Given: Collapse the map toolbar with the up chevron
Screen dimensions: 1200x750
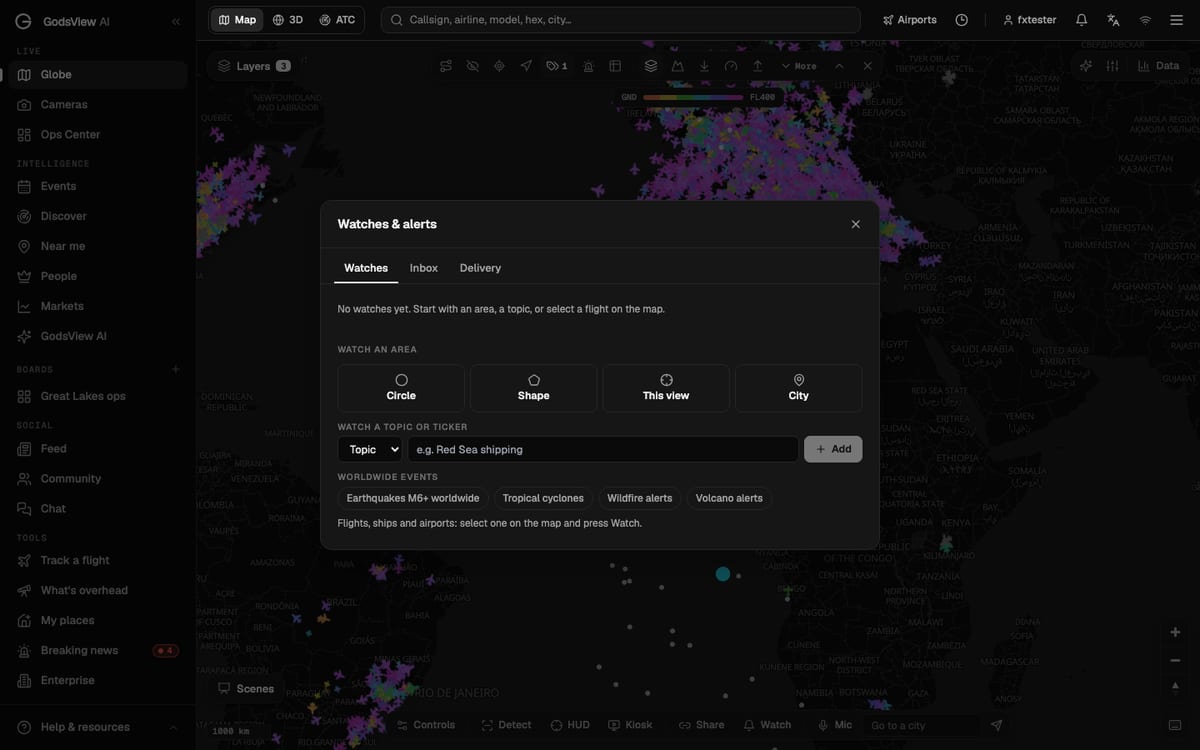Looking at the screenshot, I should [839, 66].
